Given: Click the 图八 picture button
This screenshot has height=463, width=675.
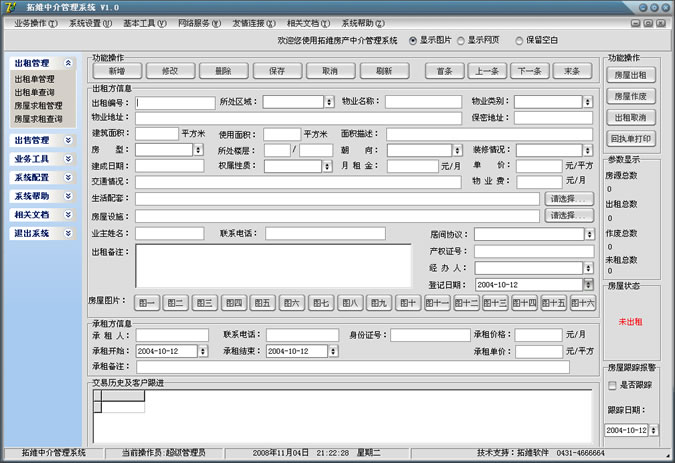Looking at the screenshot, I should point(350,303).
